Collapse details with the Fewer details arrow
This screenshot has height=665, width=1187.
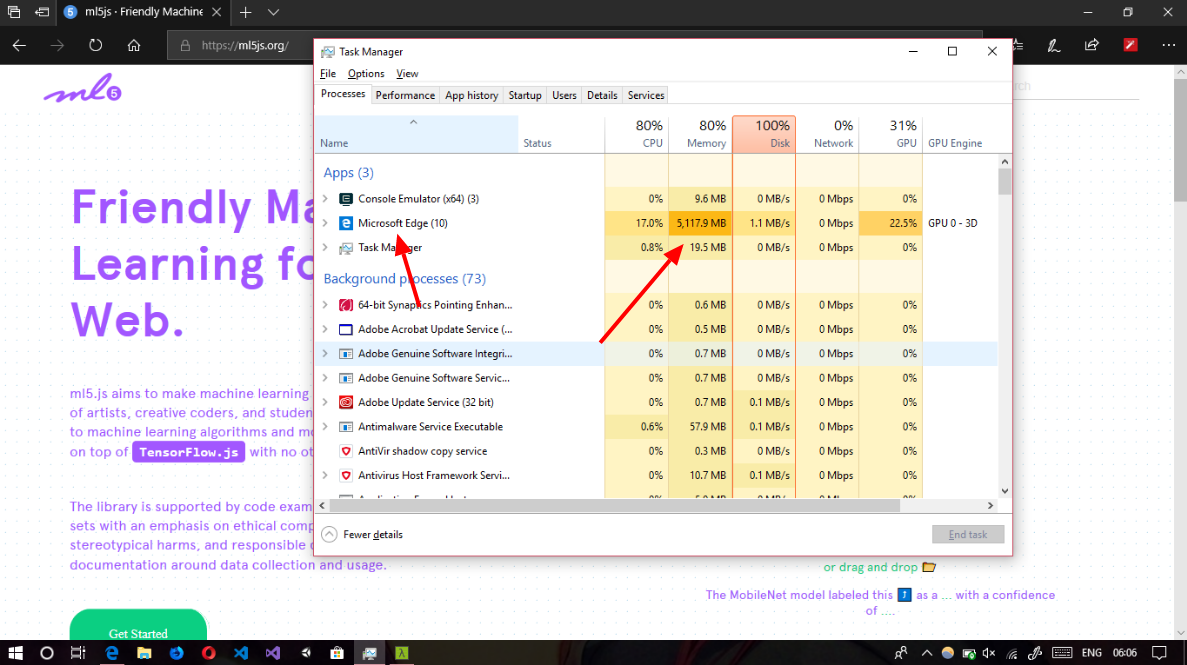click(330, 534)
